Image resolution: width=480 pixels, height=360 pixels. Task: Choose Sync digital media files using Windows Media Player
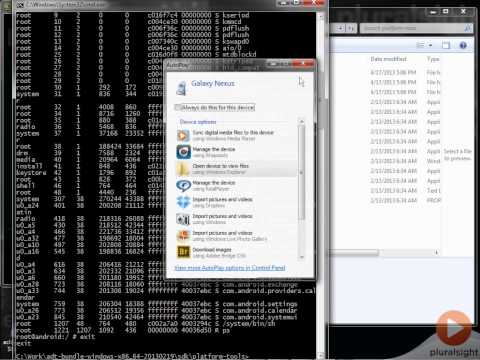pyautogui.click(x=236, y=135)
